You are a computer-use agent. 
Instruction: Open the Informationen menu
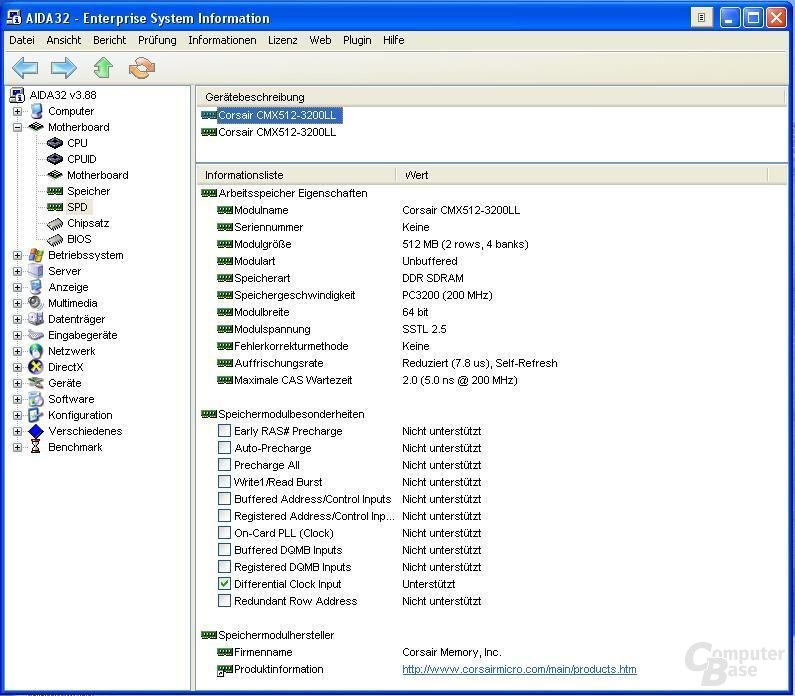(222, 40)
